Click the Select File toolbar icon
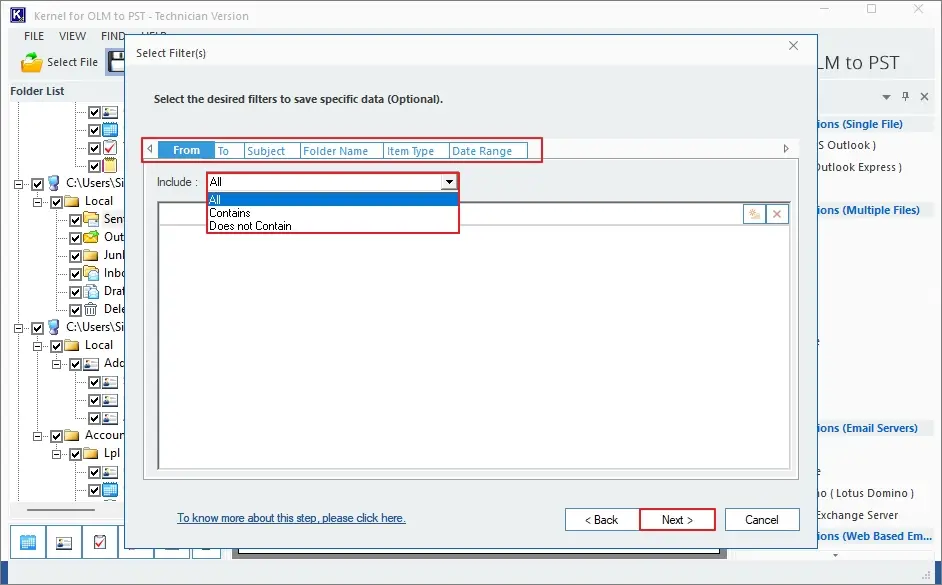Image resolution: width=942 pixels, height=585 pixels. (x=31, y=62)
